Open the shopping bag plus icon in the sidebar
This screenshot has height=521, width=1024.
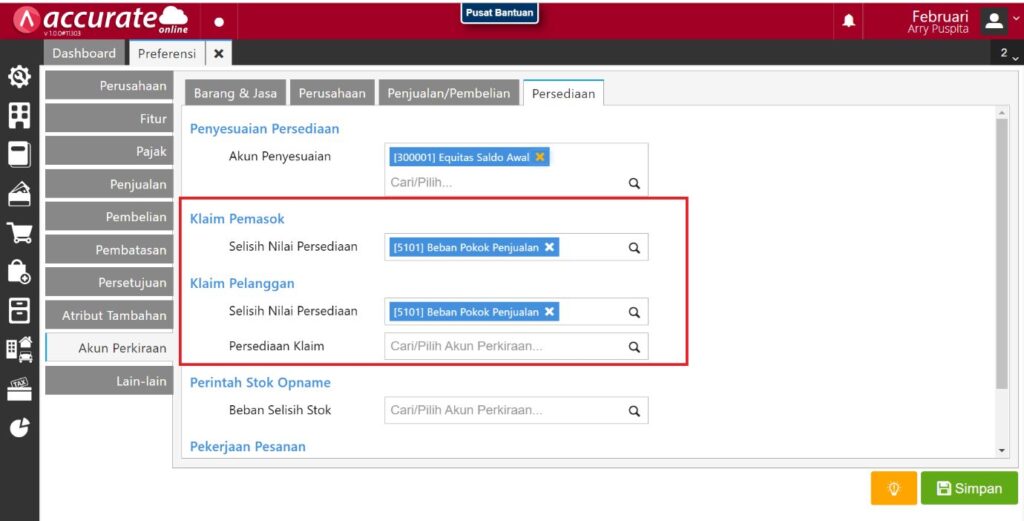pos(19,272)
